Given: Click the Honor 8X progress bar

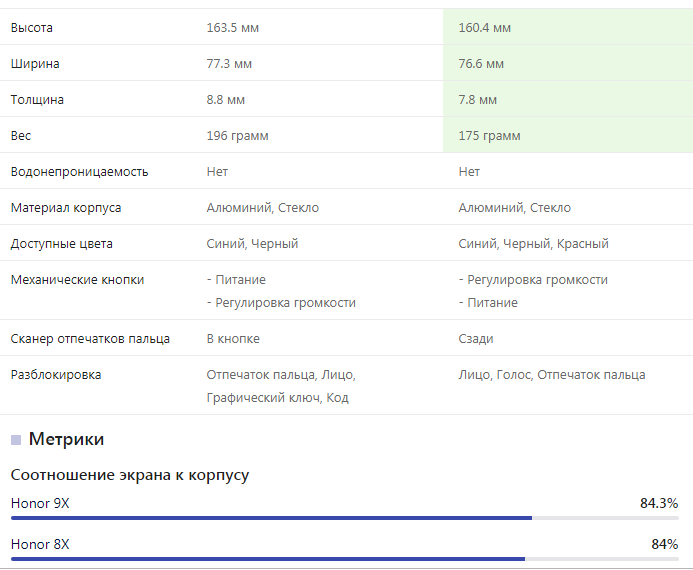Looking at the screenshot, I should click(x=345, y=559).
